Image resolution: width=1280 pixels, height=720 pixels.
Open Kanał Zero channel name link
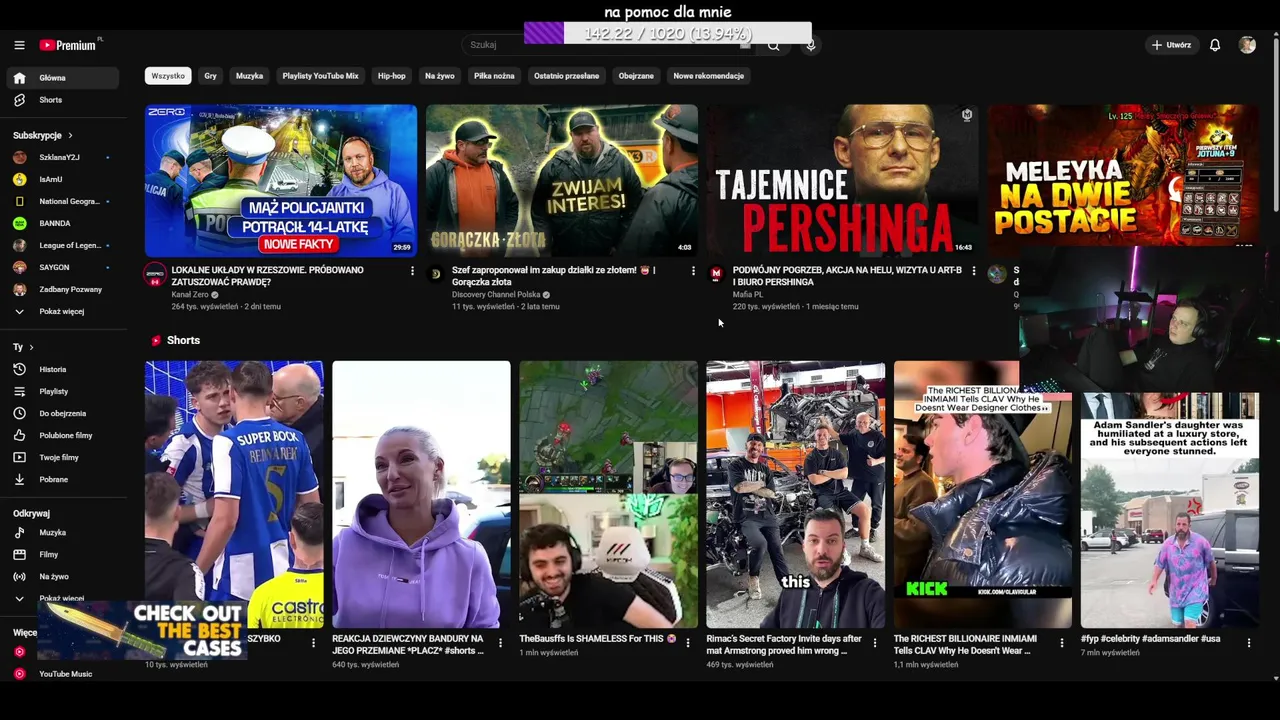coord(190,295)
